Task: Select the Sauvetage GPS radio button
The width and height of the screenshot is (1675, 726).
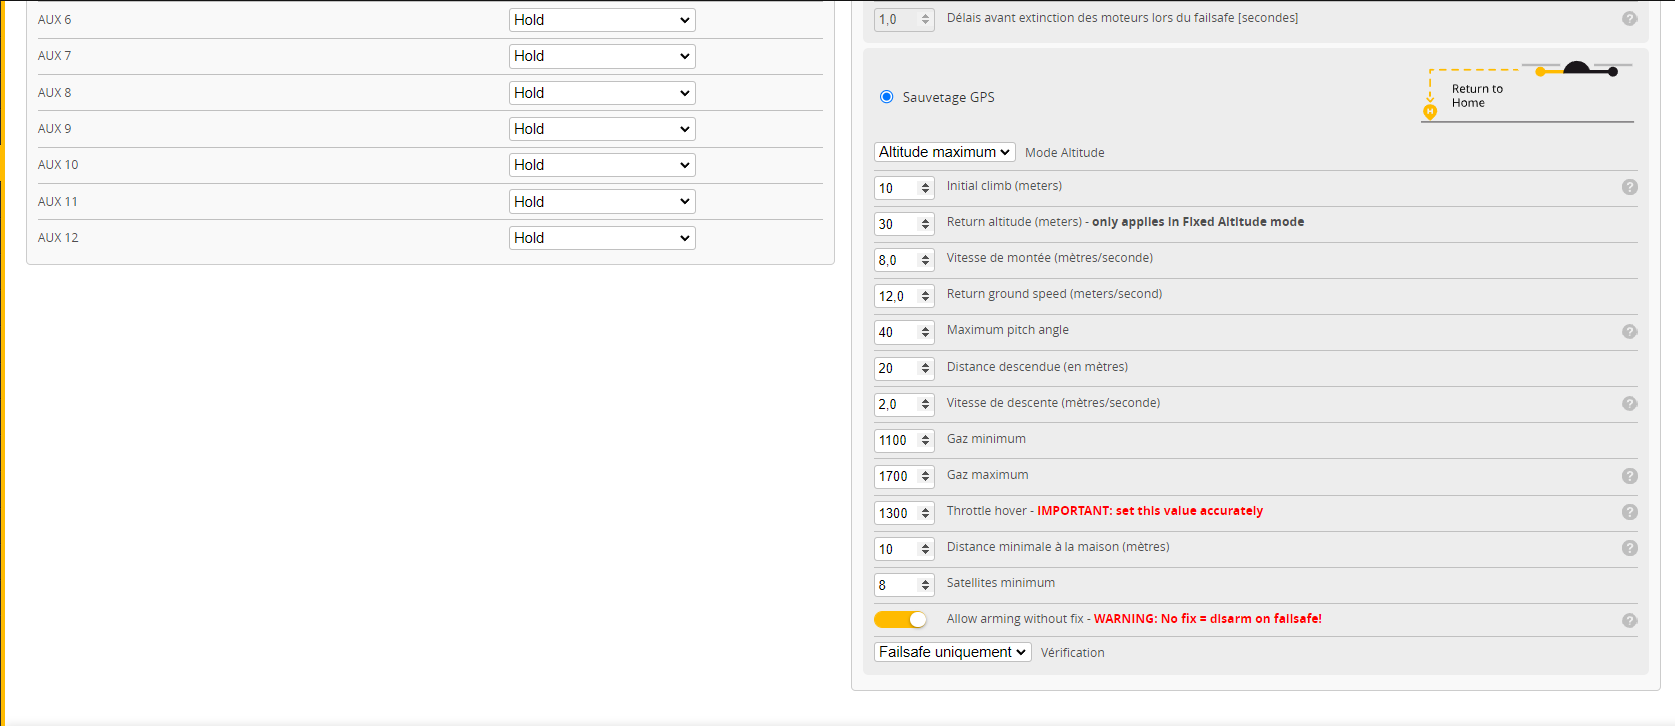Action: click(x=886, y=97)
